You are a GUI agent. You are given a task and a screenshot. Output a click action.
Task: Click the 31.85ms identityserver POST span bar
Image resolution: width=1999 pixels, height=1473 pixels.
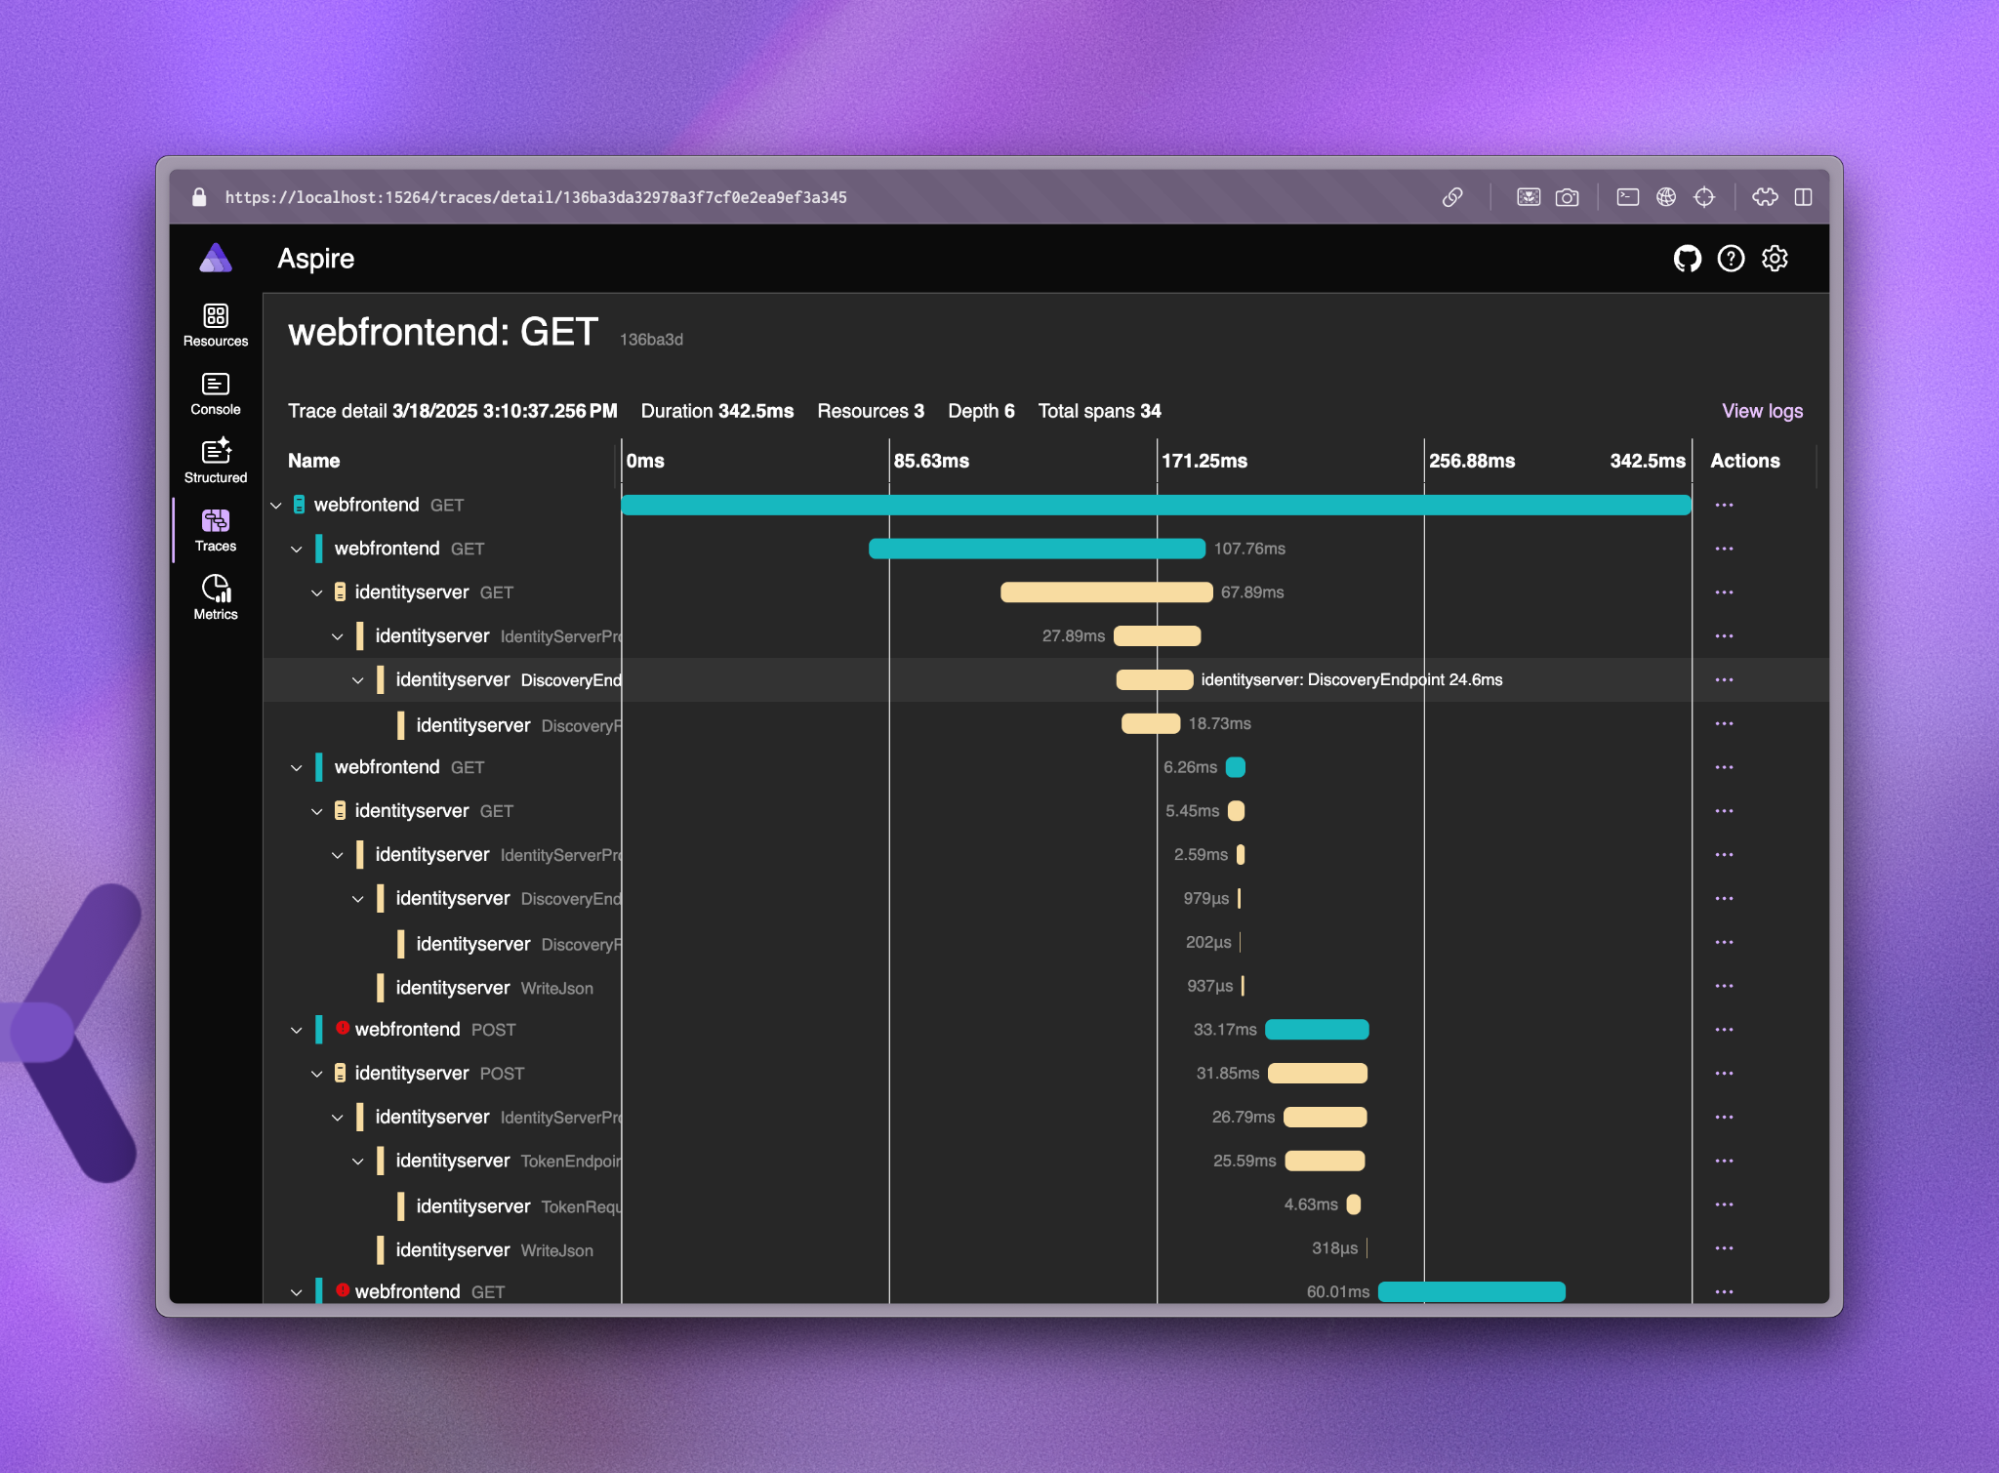point(1318,1073)
